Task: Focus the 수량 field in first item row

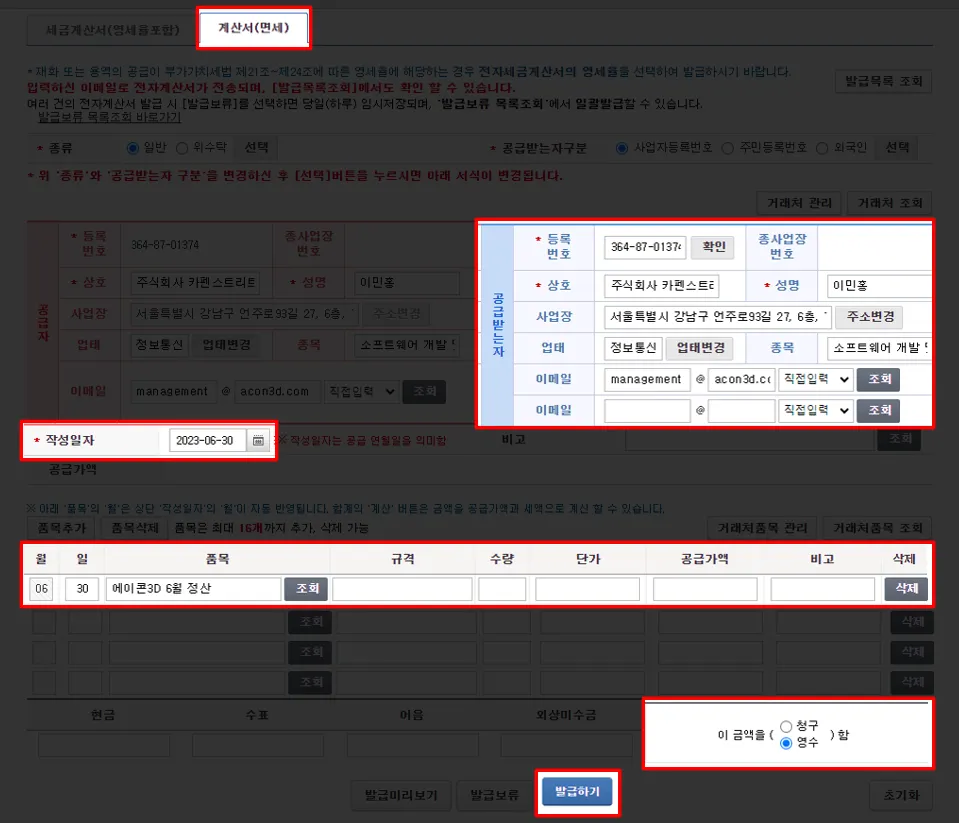Action: tap(502, 589)
